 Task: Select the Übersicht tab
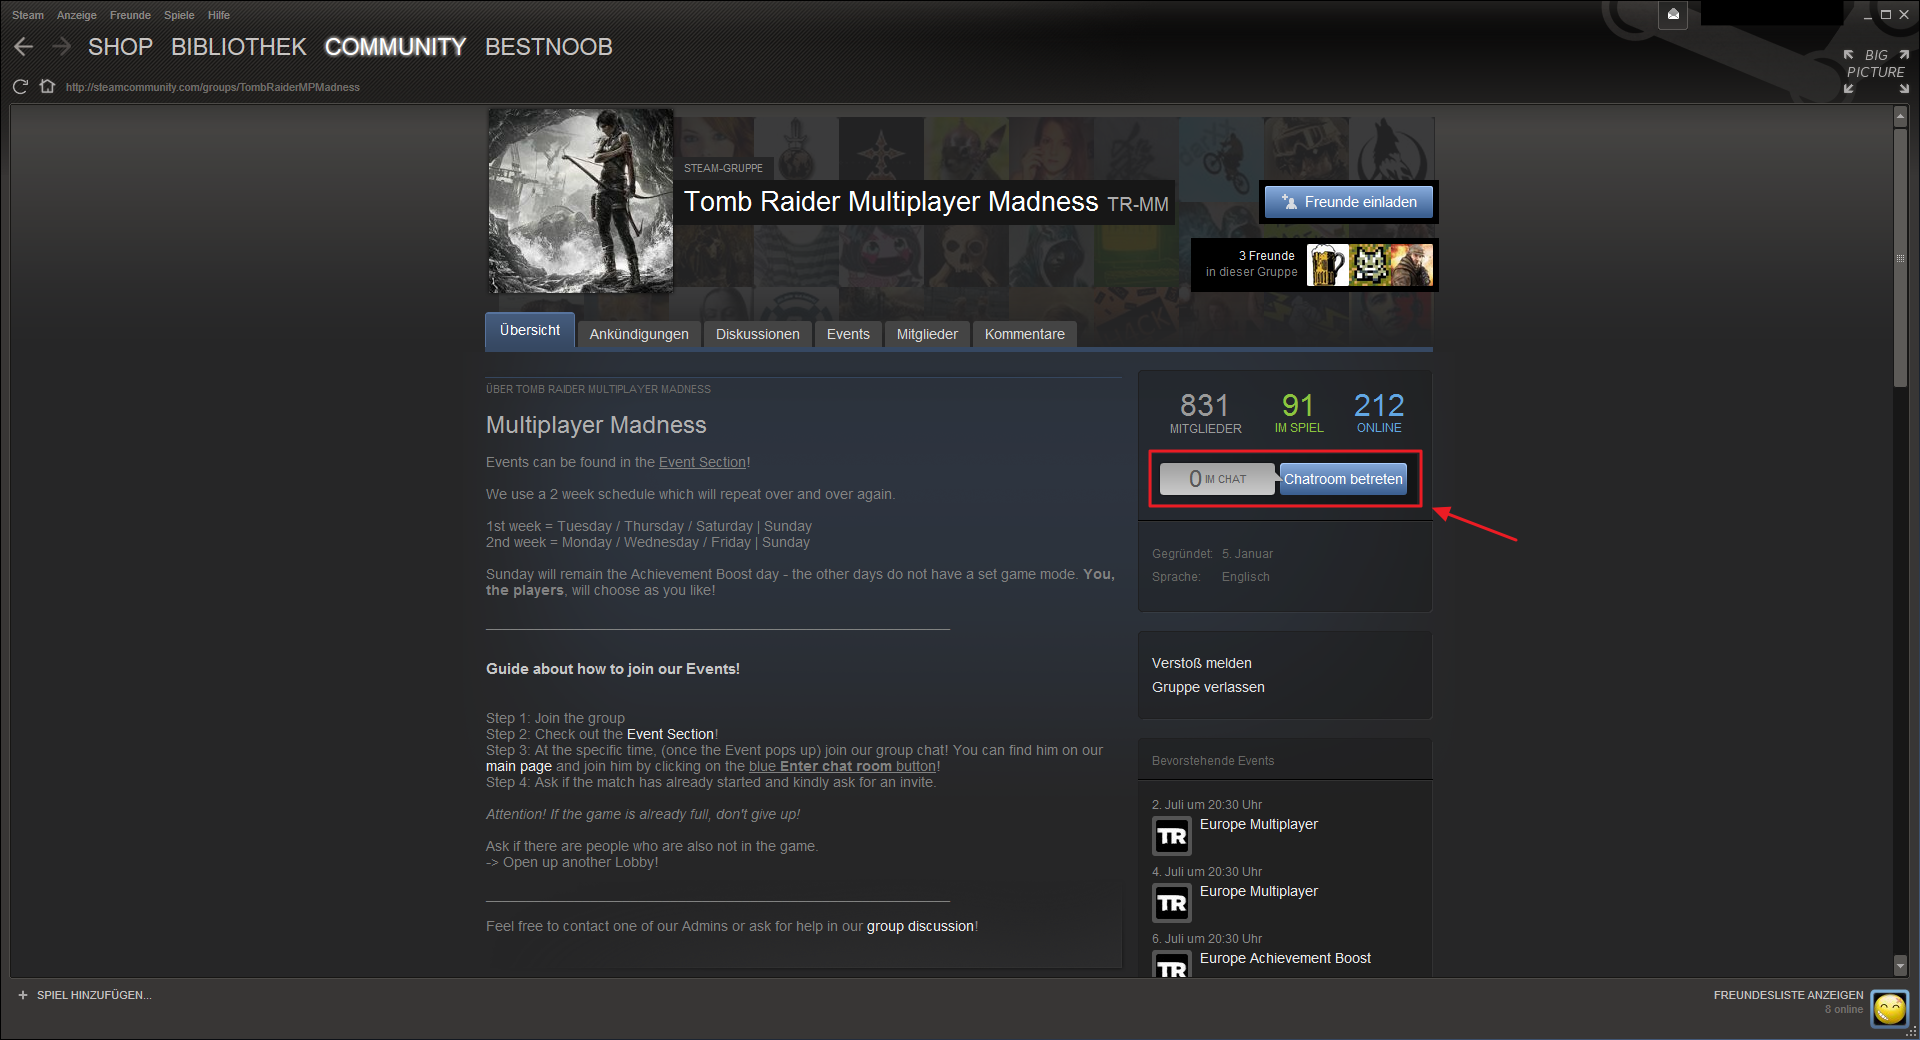click(530, 331)
